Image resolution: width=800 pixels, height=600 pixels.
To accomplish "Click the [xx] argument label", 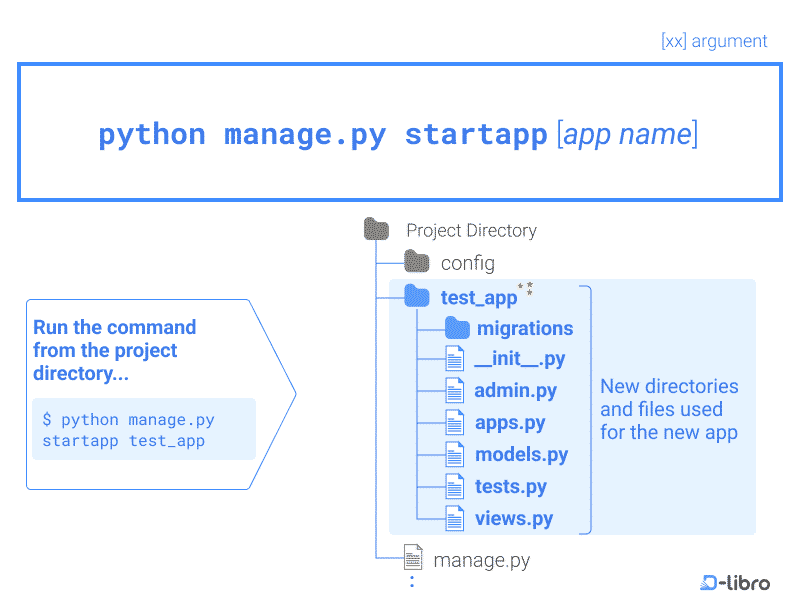I will coord(715,40).
